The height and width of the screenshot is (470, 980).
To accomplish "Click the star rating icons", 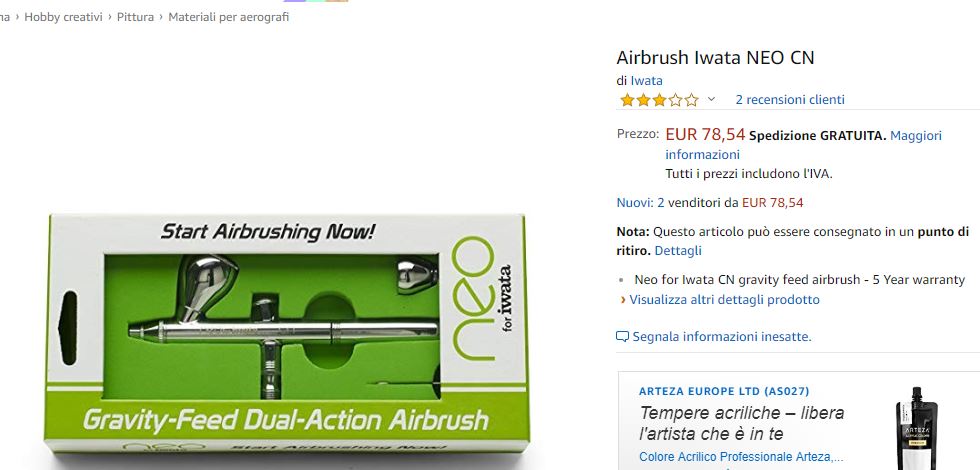I will click(659, 100).
